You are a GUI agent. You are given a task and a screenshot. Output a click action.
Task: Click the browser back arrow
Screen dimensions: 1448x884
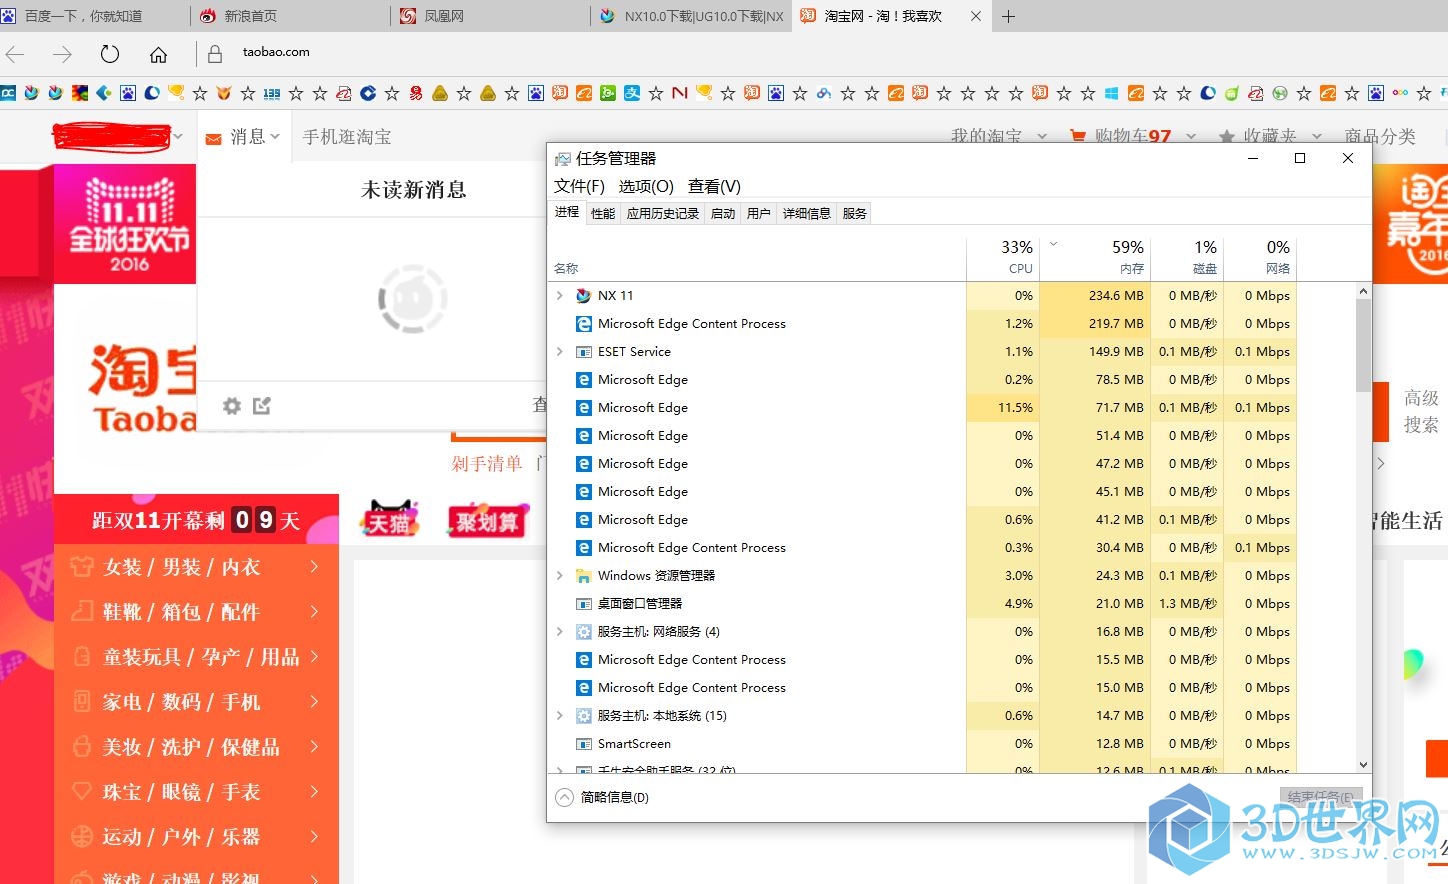point(15,54)
